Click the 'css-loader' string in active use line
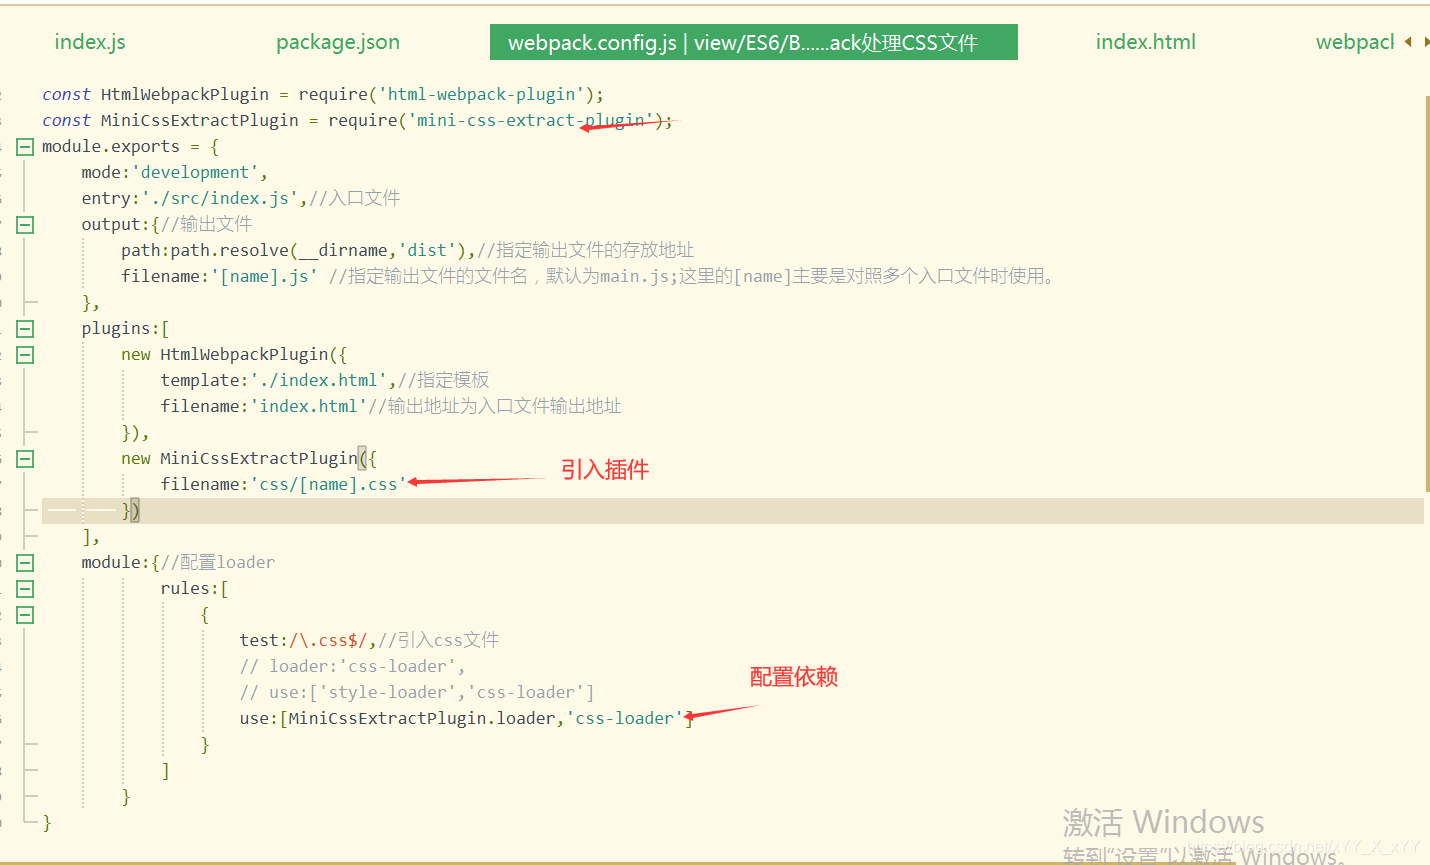1430x865 pixels. 624,718
